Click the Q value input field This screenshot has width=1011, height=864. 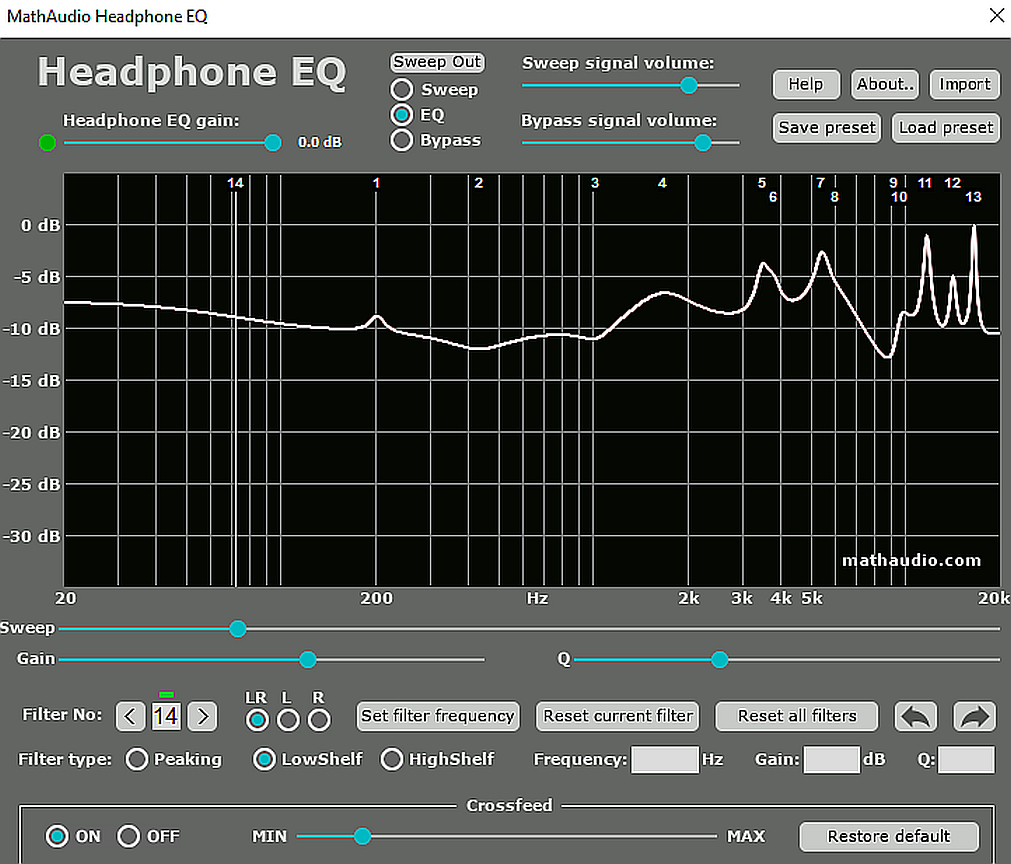point(966,760)
